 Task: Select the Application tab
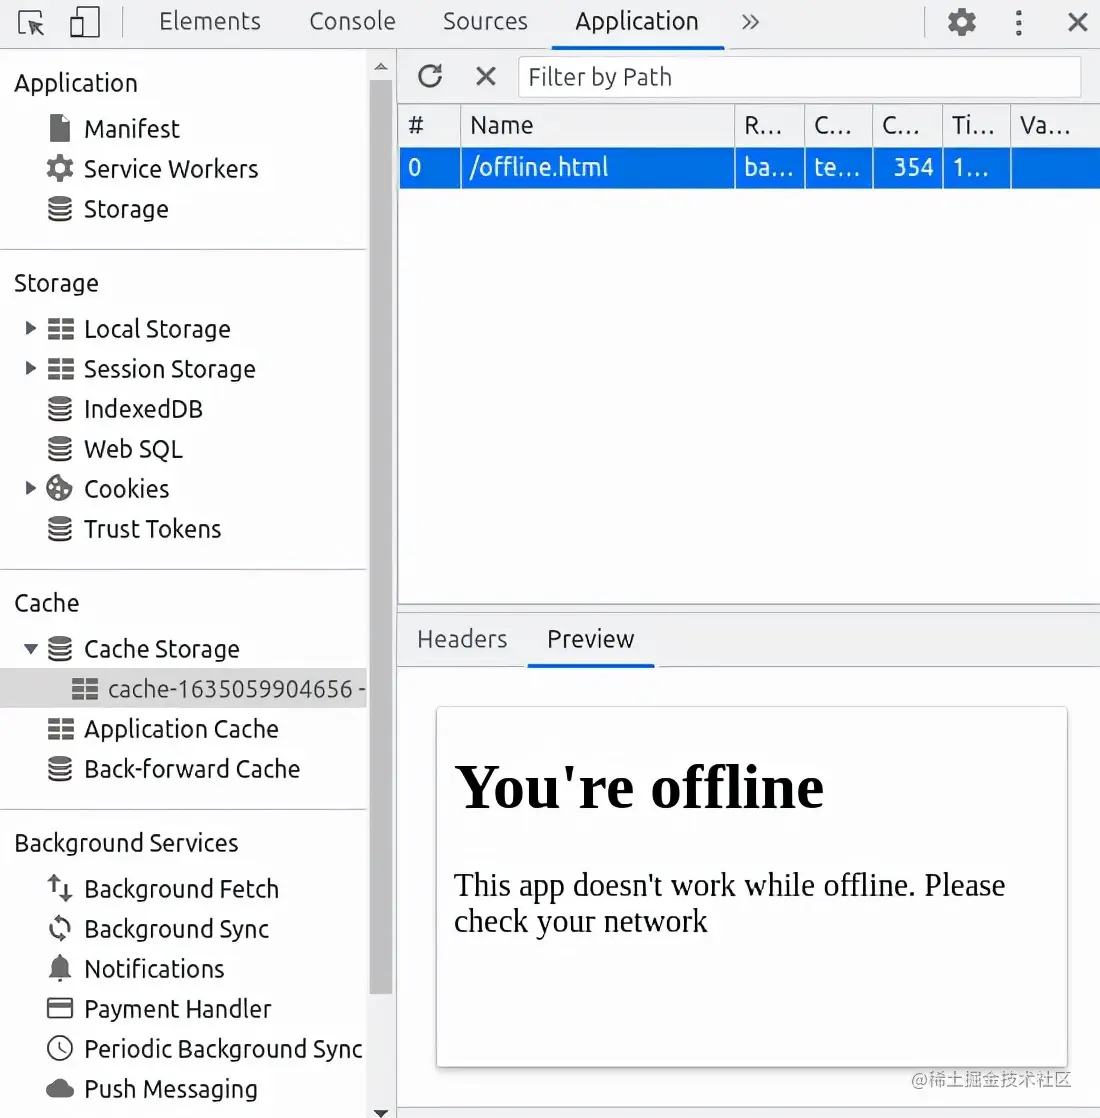click(637, 21)
